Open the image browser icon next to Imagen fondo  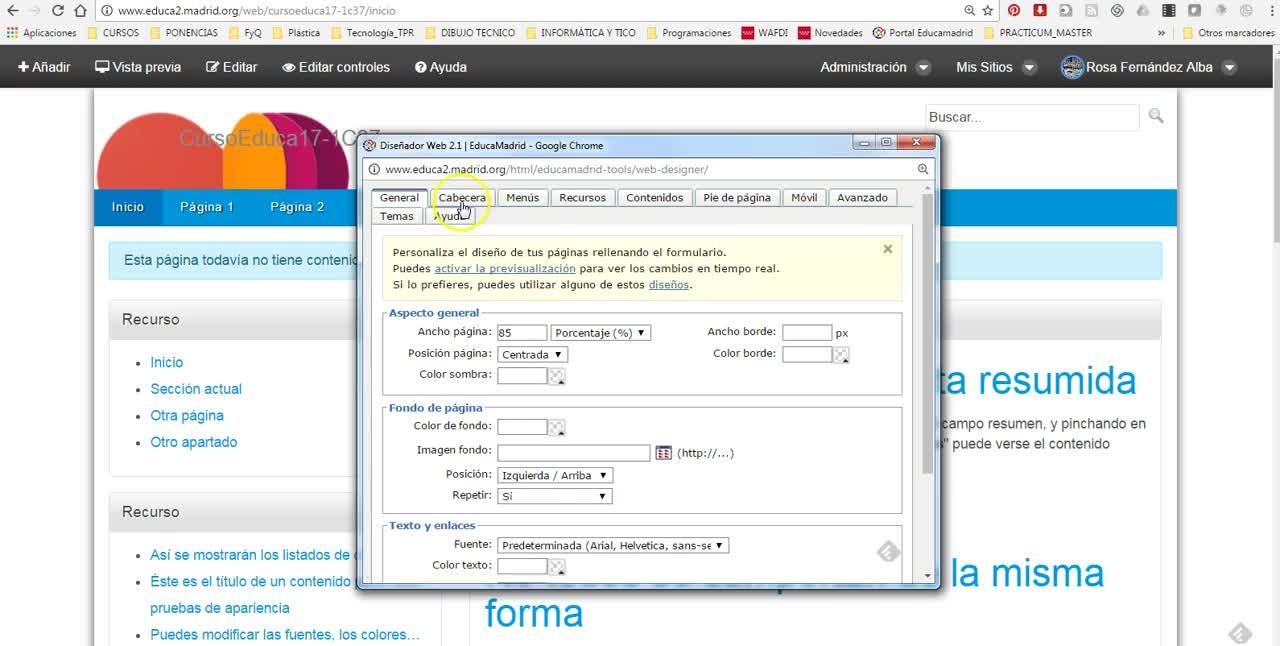tap(664, 453)
